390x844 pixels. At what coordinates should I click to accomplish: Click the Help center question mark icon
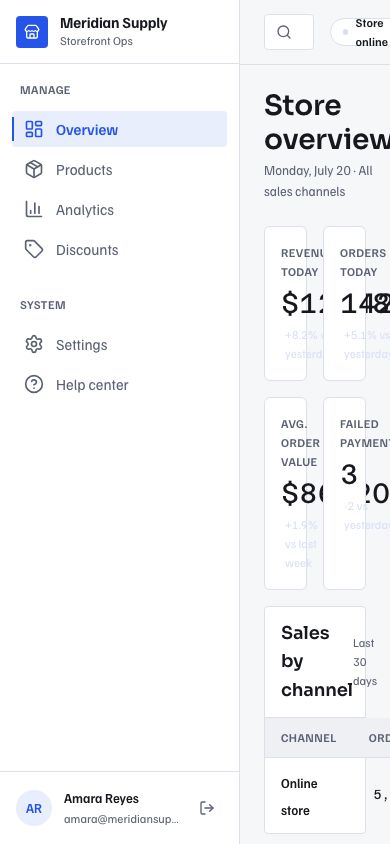pyautogui.click(x=34, y=384)
